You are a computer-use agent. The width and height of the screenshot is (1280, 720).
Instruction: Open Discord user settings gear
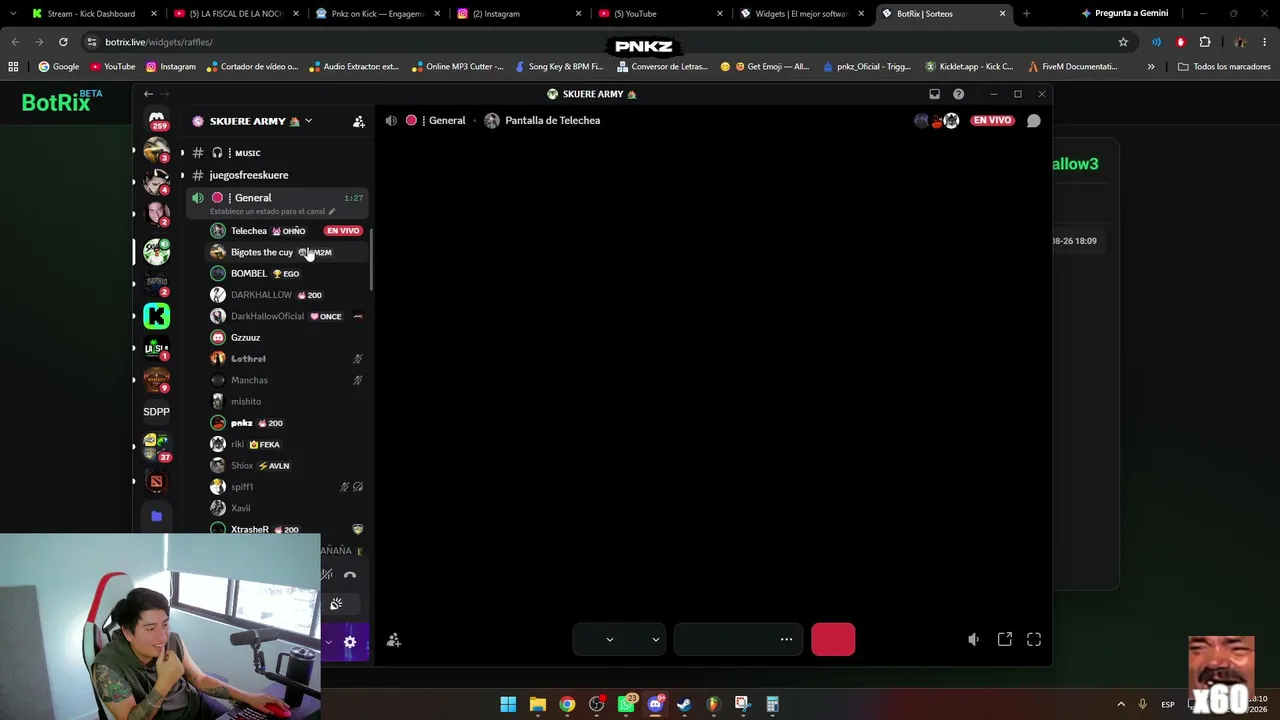350,642
